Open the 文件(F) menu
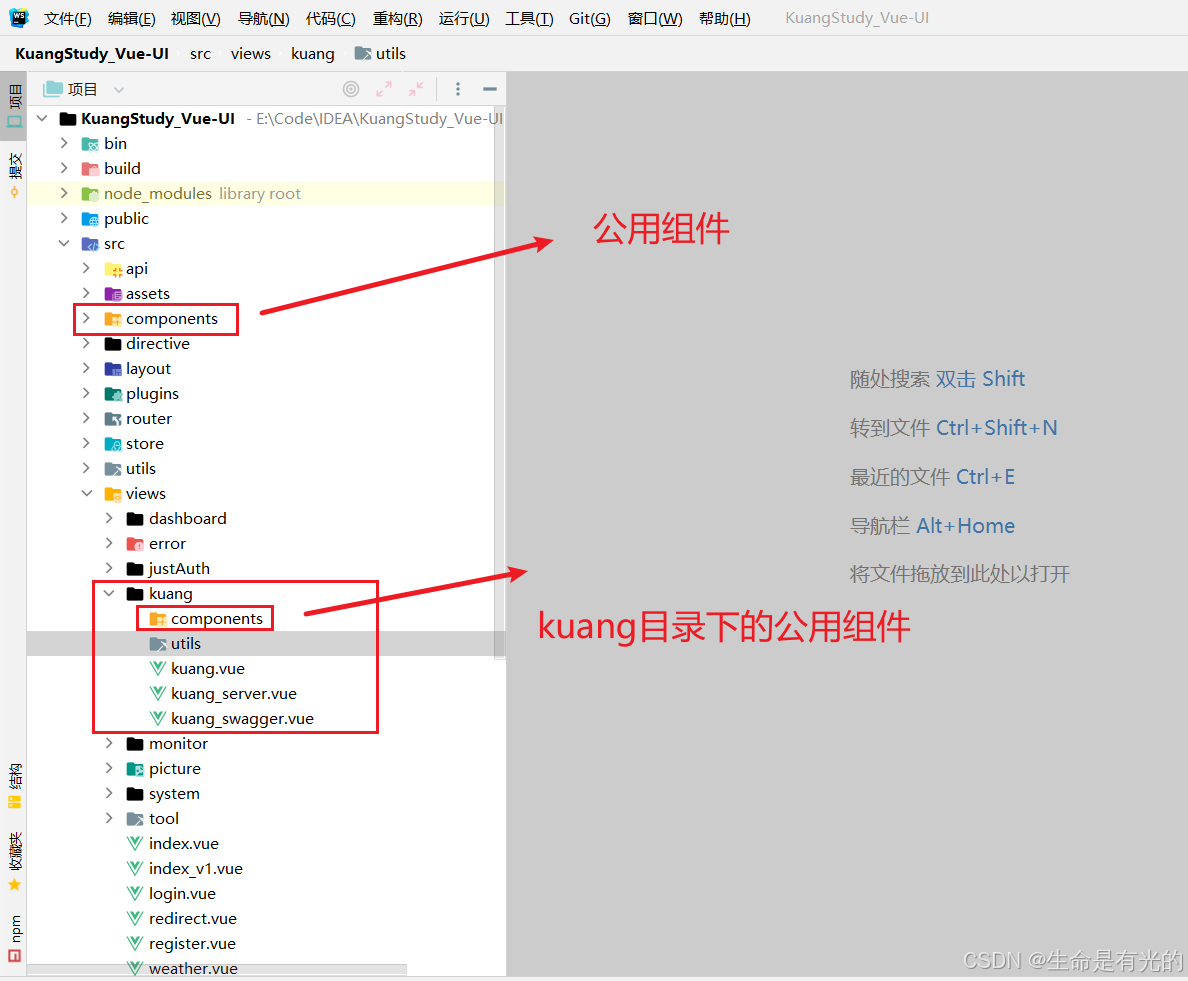This screenshot has height=981, width=1188. click(x=67, y=18)
